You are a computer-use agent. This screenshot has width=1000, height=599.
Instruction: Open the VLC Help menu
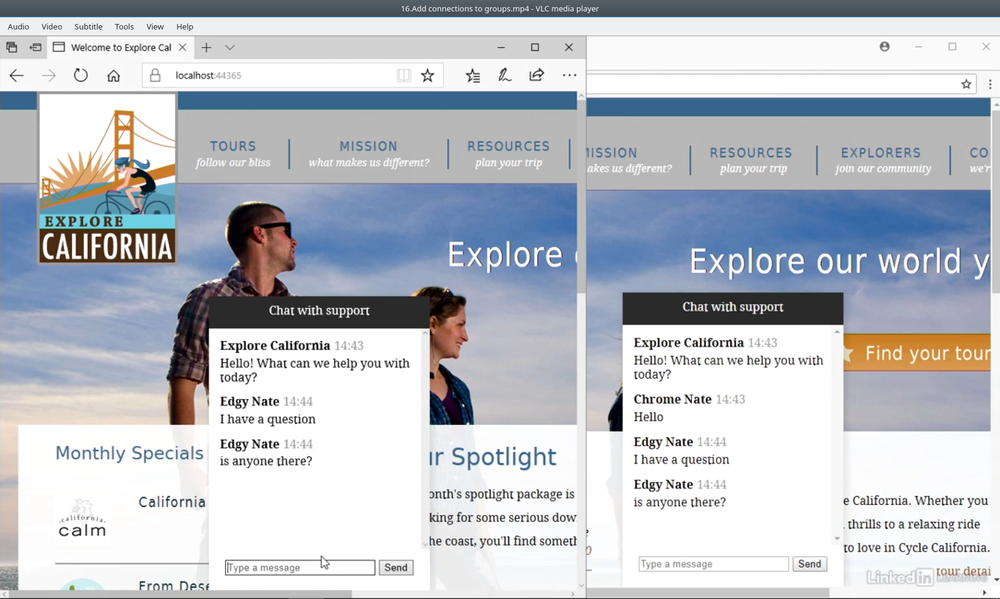tap(184, 27)
